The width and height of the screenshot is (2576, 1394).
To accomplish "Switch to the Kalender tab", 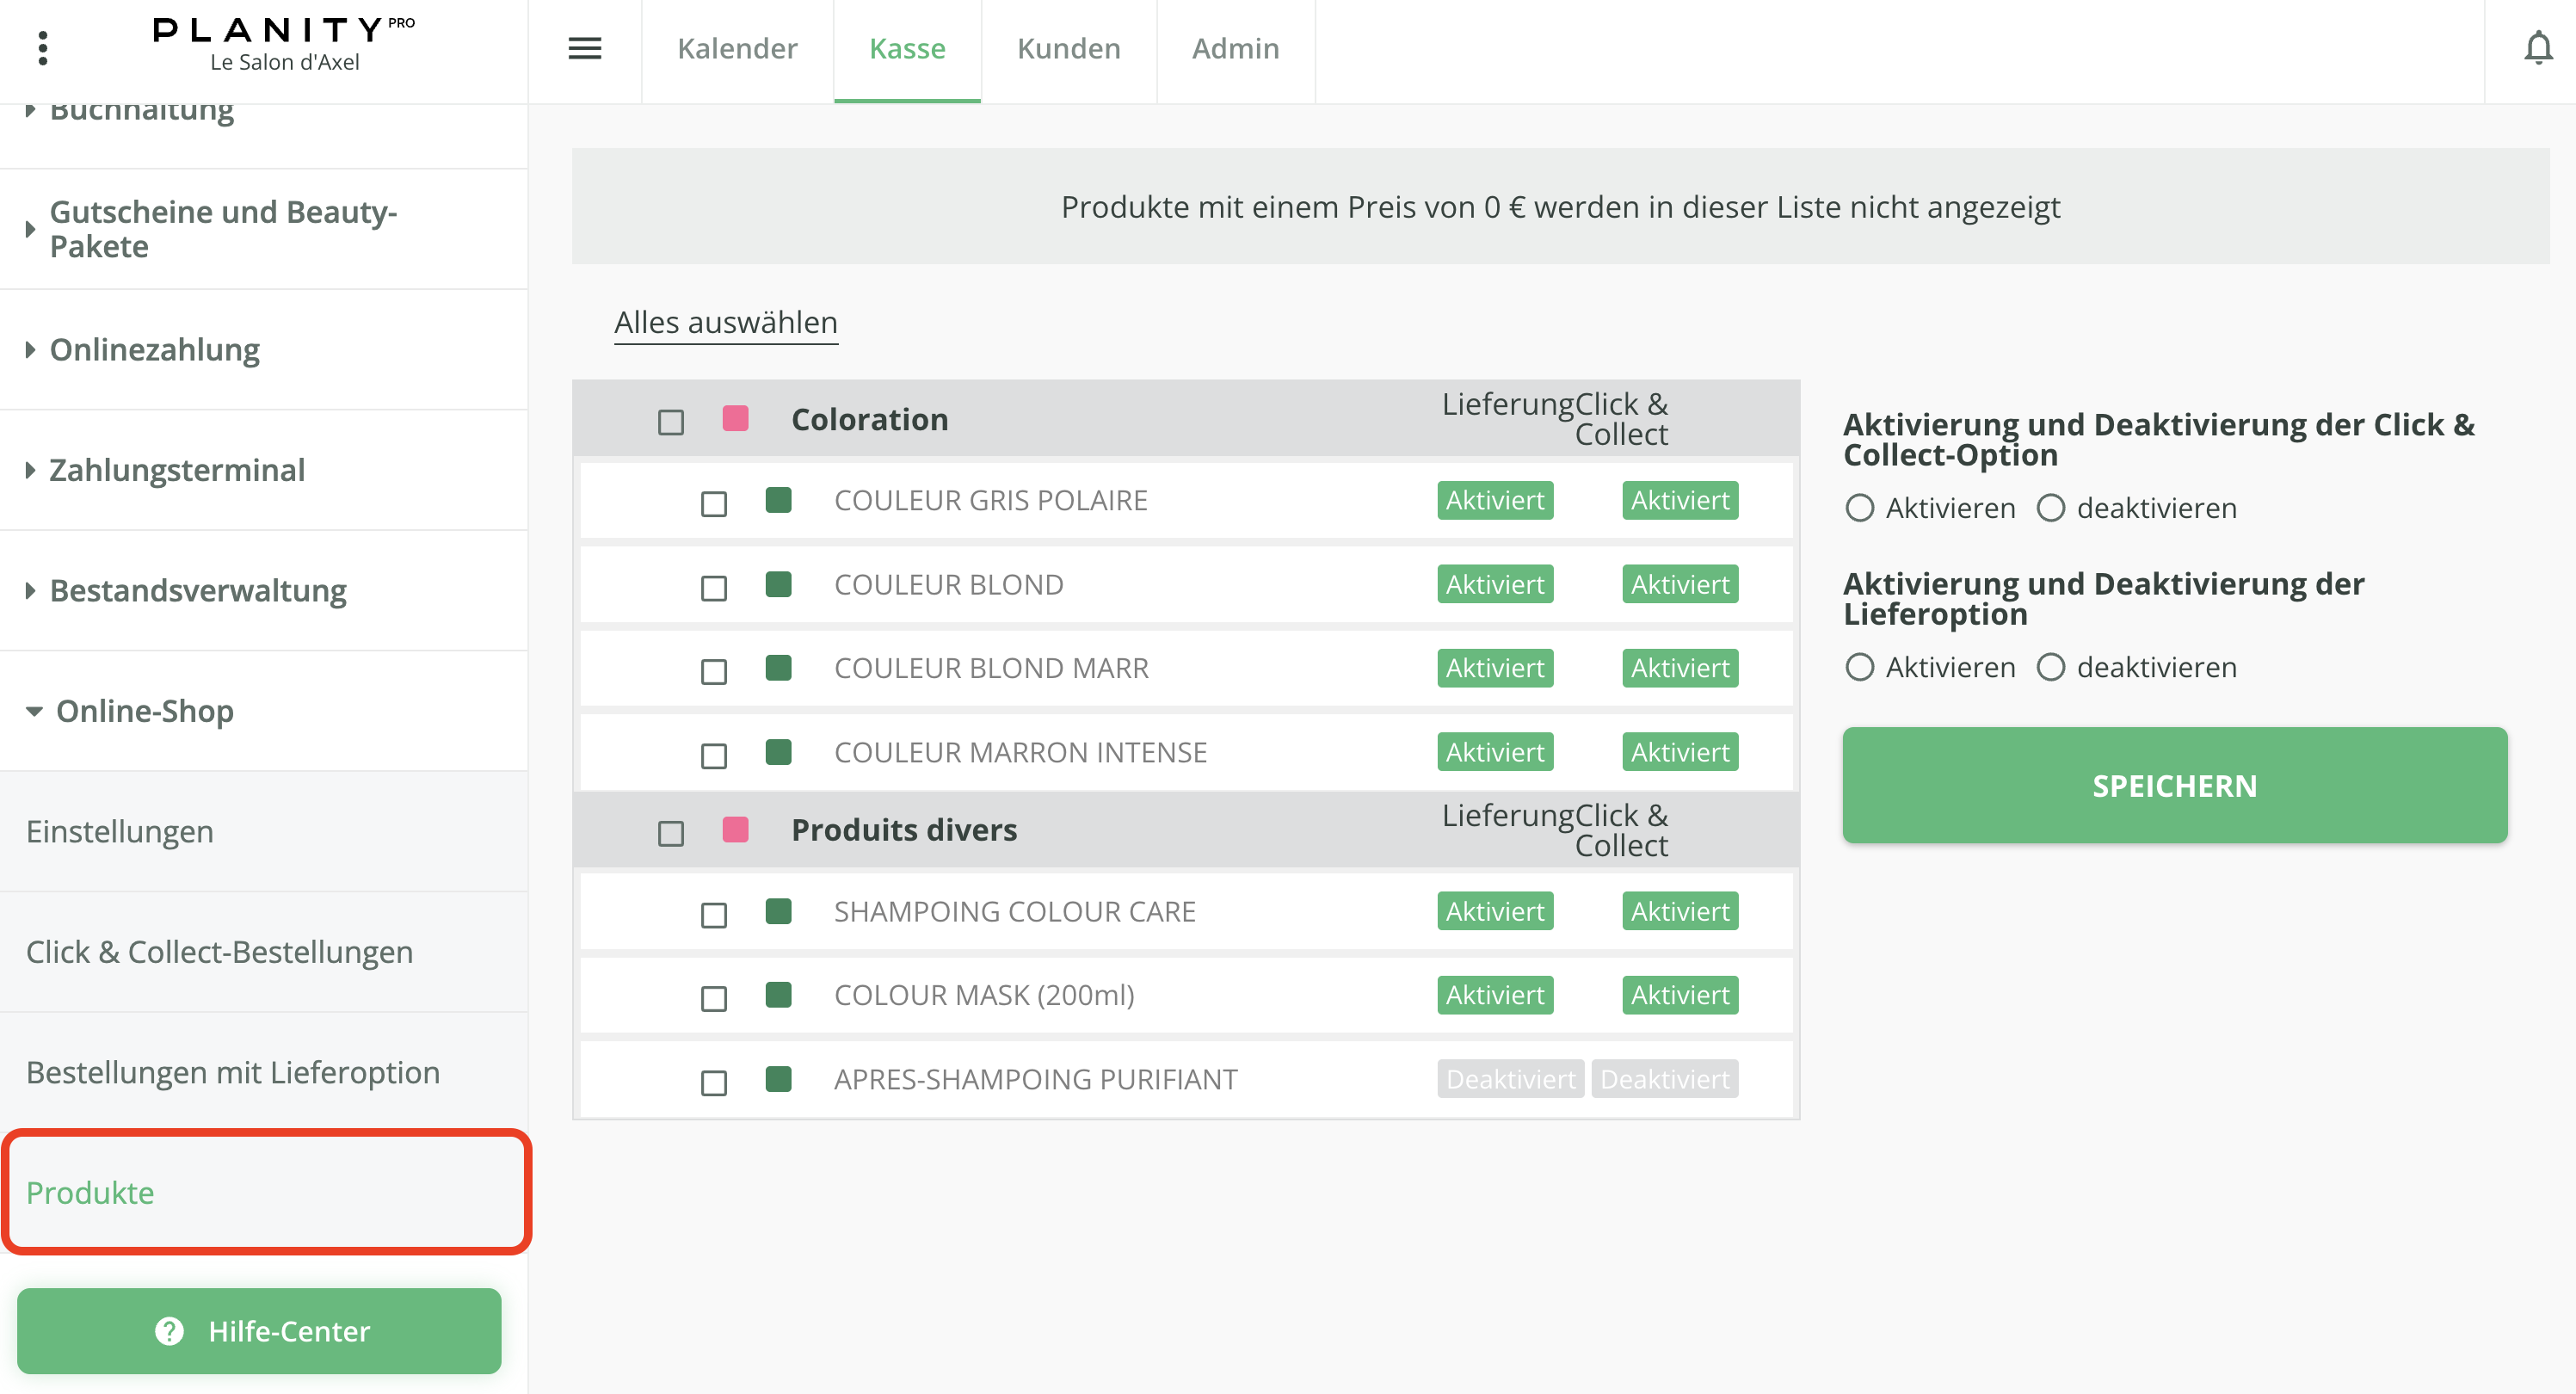I will [x=737, y=48].
